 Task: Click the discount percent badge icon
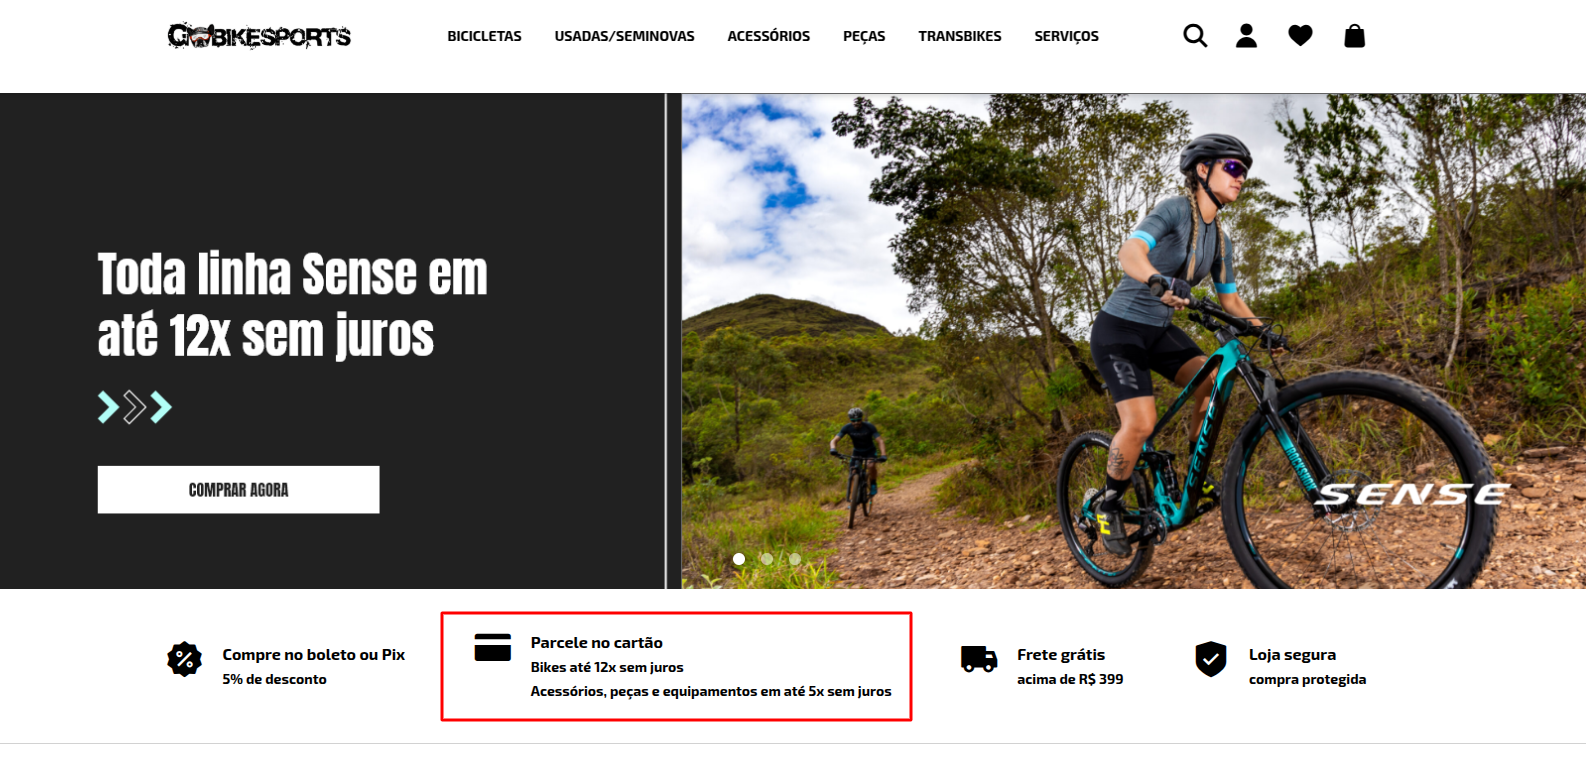click(184, 659)
